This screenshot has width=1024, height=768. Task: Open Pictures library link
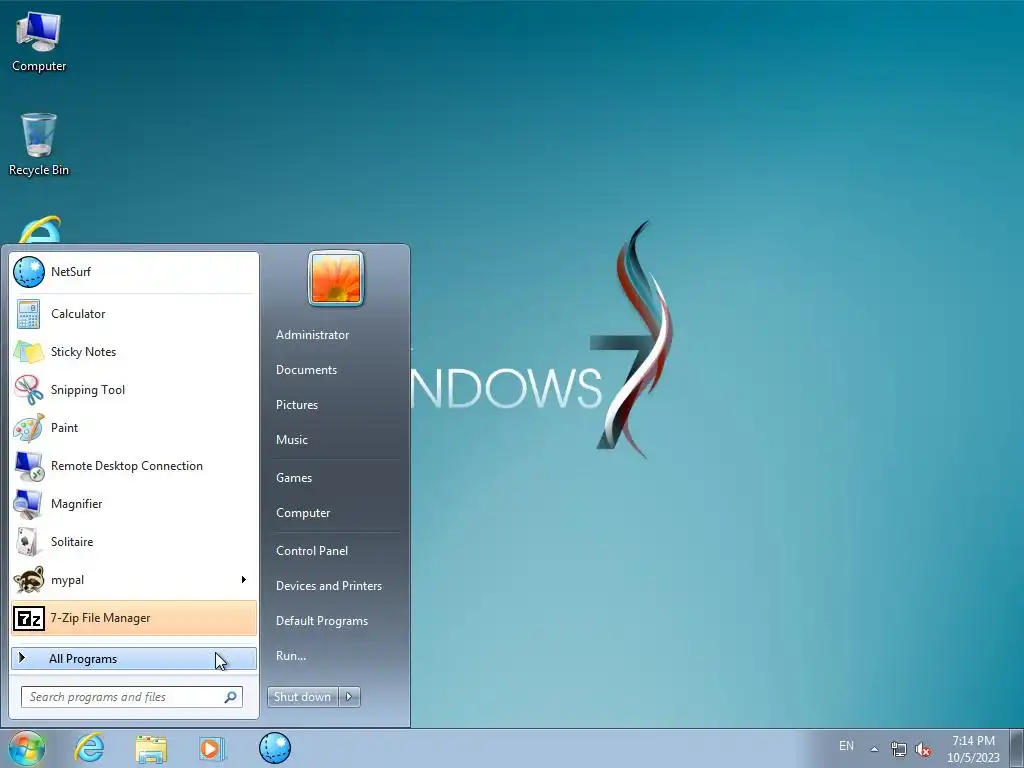(x=296, y=406)
